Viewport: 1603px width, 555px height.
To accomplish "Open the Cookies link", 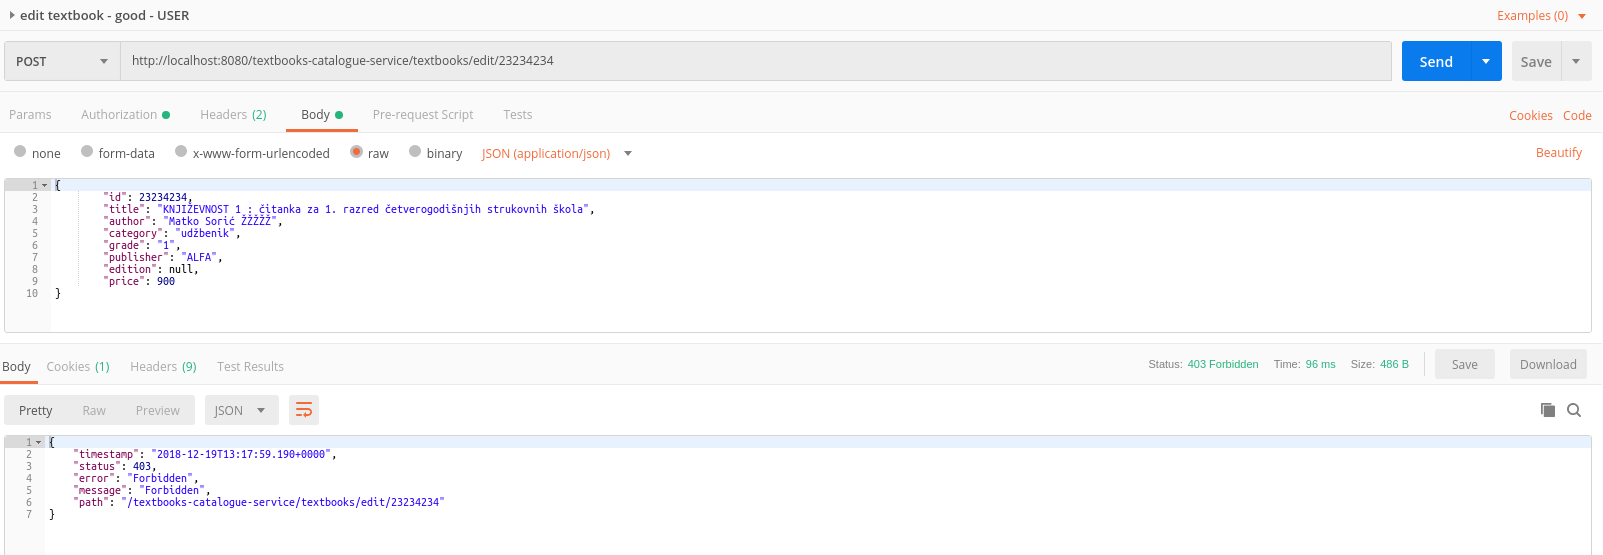I will tap(1531, 115).
